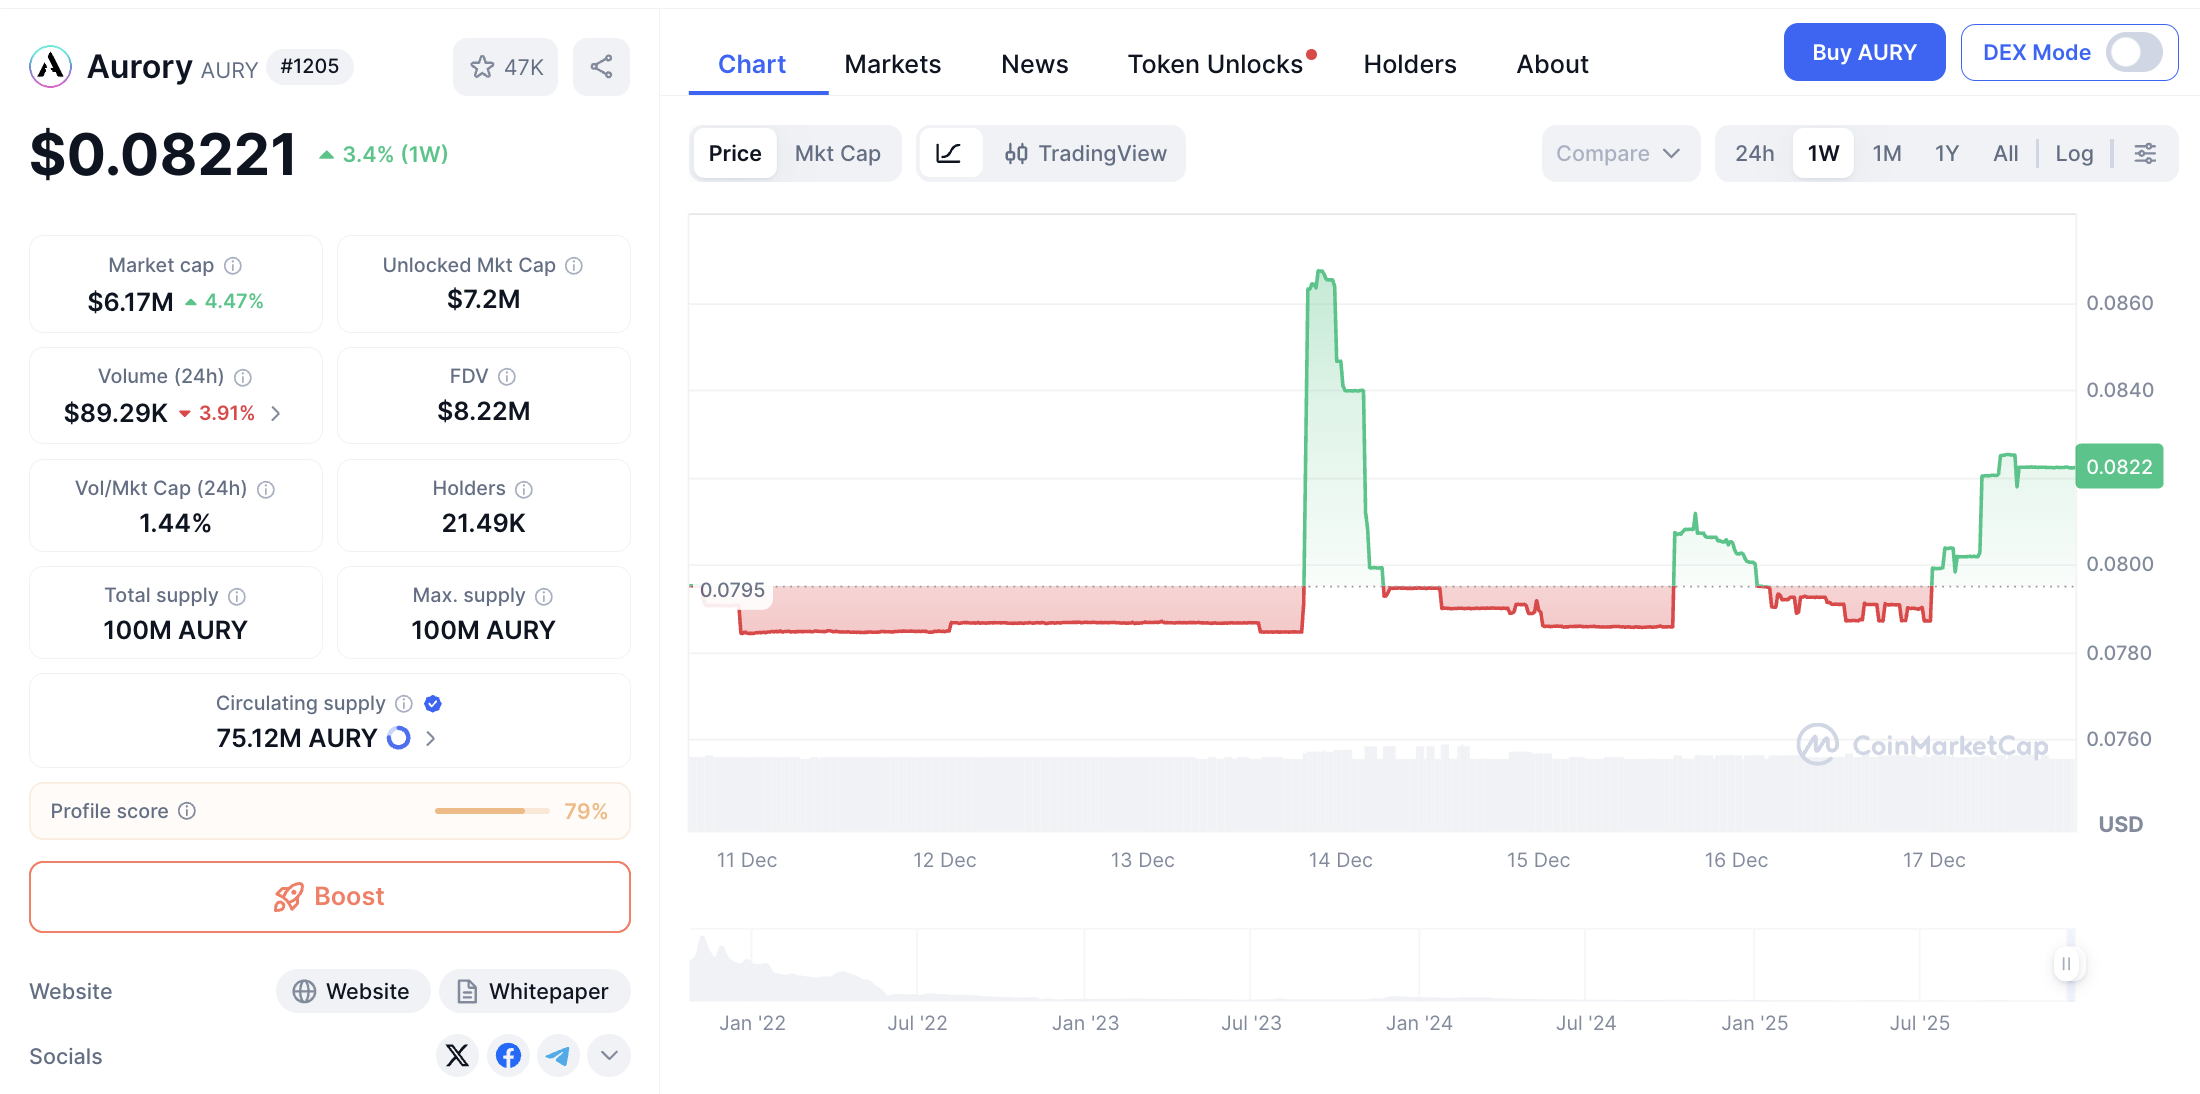This screenshot has width=2200, height=1094.
Task: Toggle DEX Mode switch
Action: click(2134, 52)
